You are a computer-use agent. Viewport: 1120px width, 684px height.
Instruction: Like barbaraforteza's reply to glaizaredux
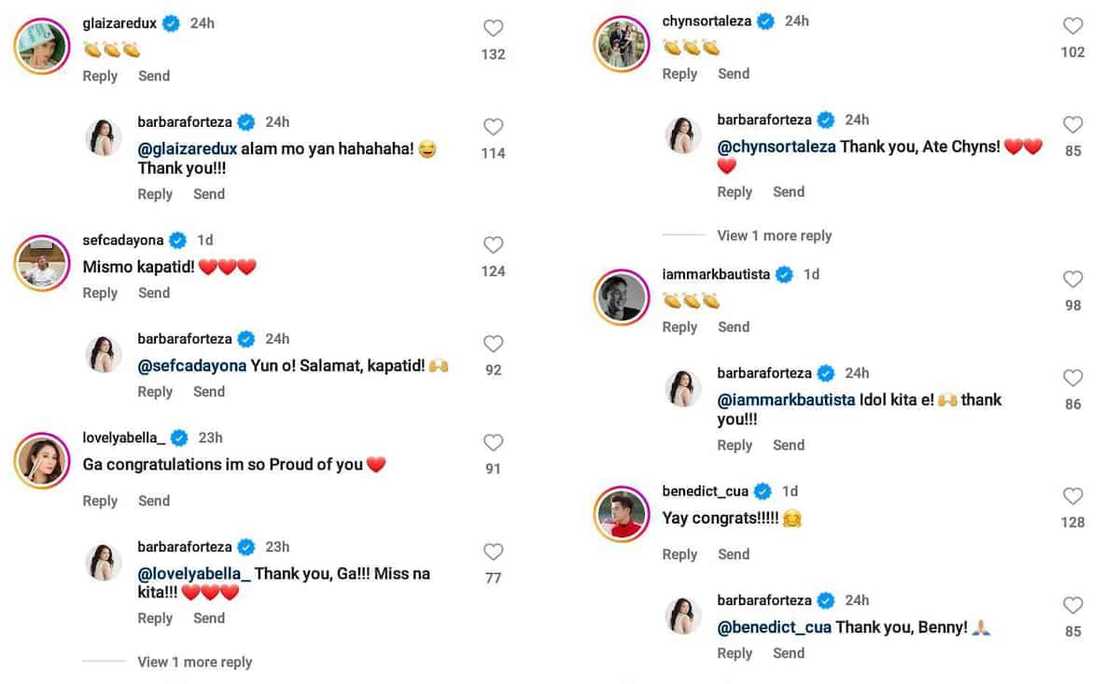pyautogui.click(x=493, y=127)
